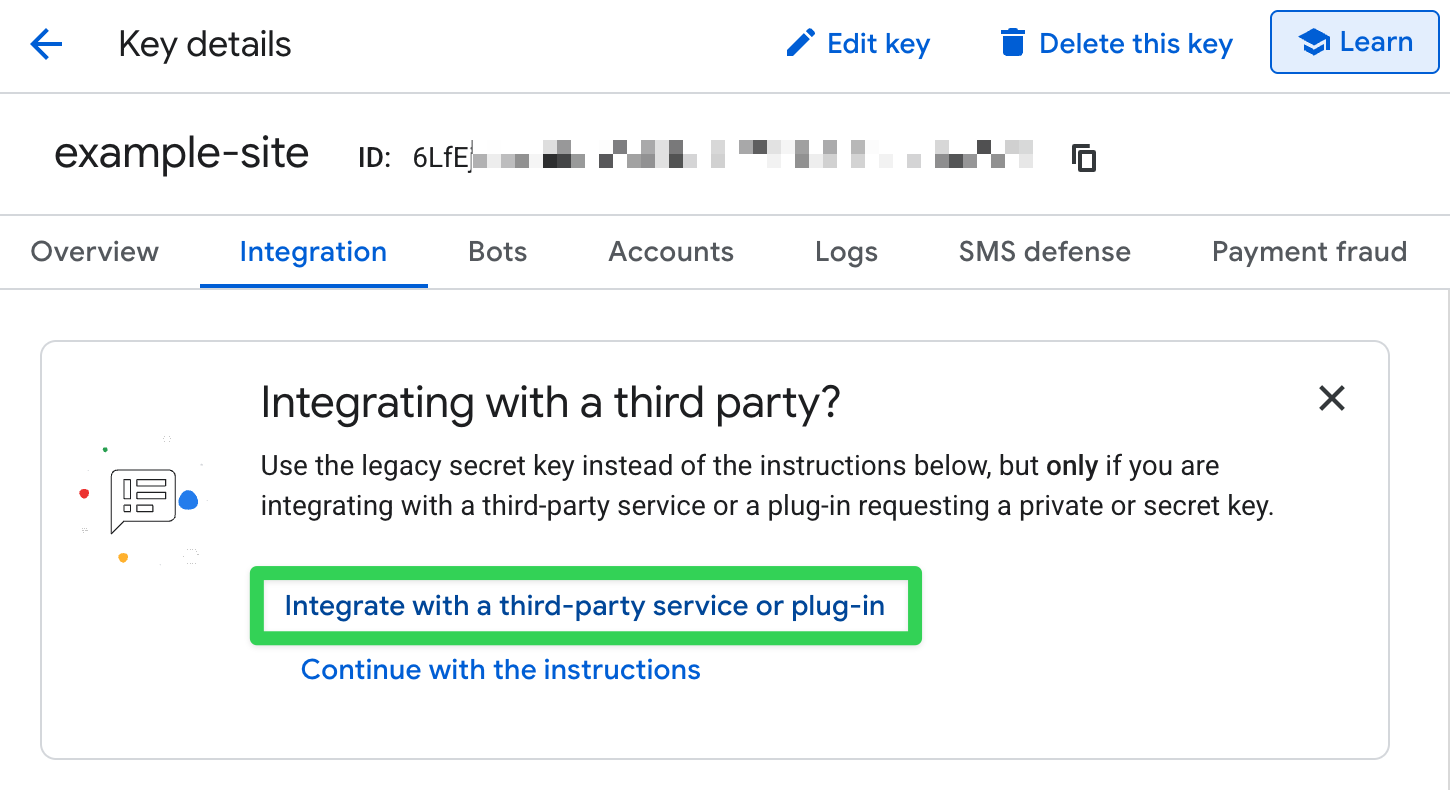Select the Accounts tab
Screen dimensions: 1450x790
click(x=670, y=252)
